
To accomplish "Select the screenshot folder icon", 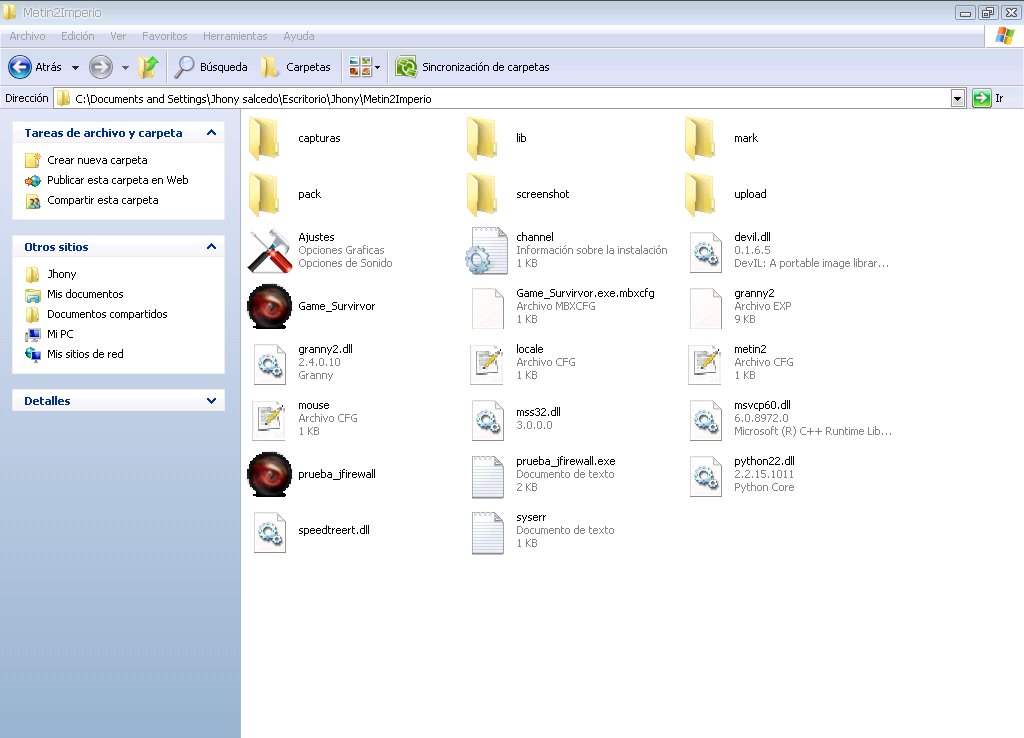I will coord(483,194).
